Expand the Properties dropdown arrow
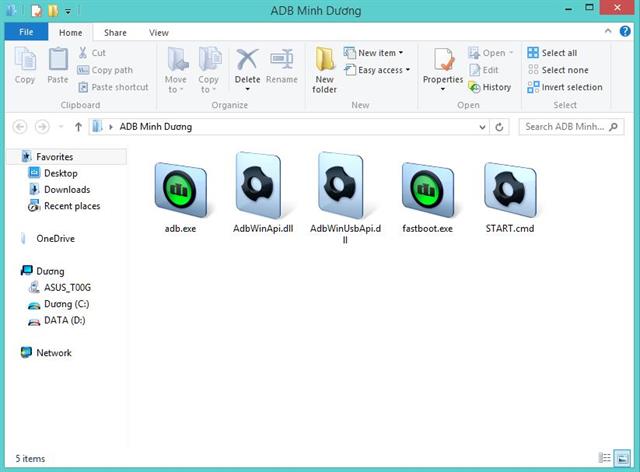Image resolution: width=640 pixels, height=472 pixels. 443,89
